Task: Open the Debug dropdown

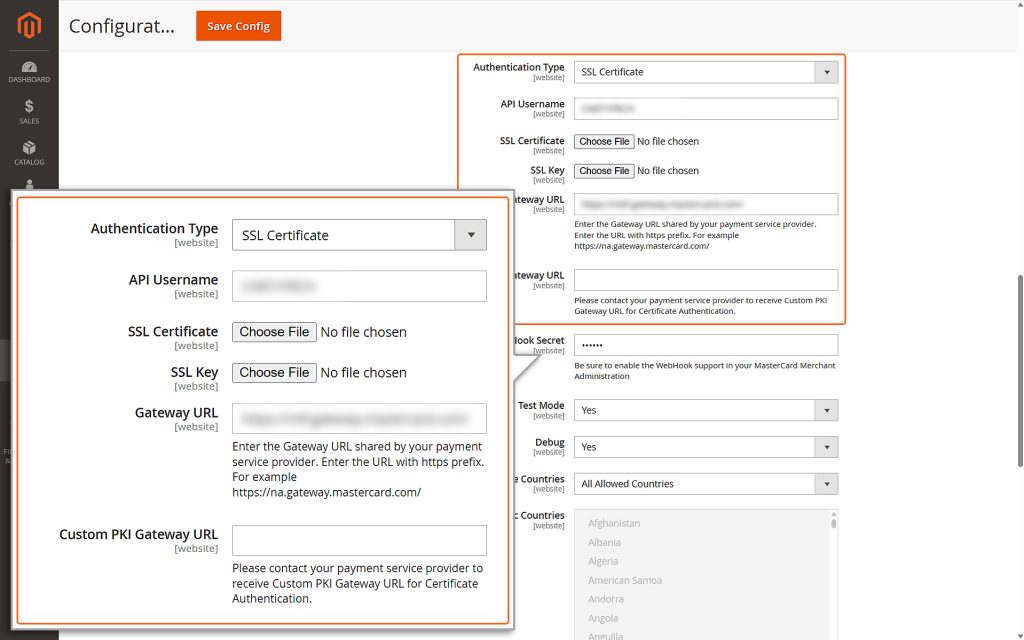Action: pos(705,447)
